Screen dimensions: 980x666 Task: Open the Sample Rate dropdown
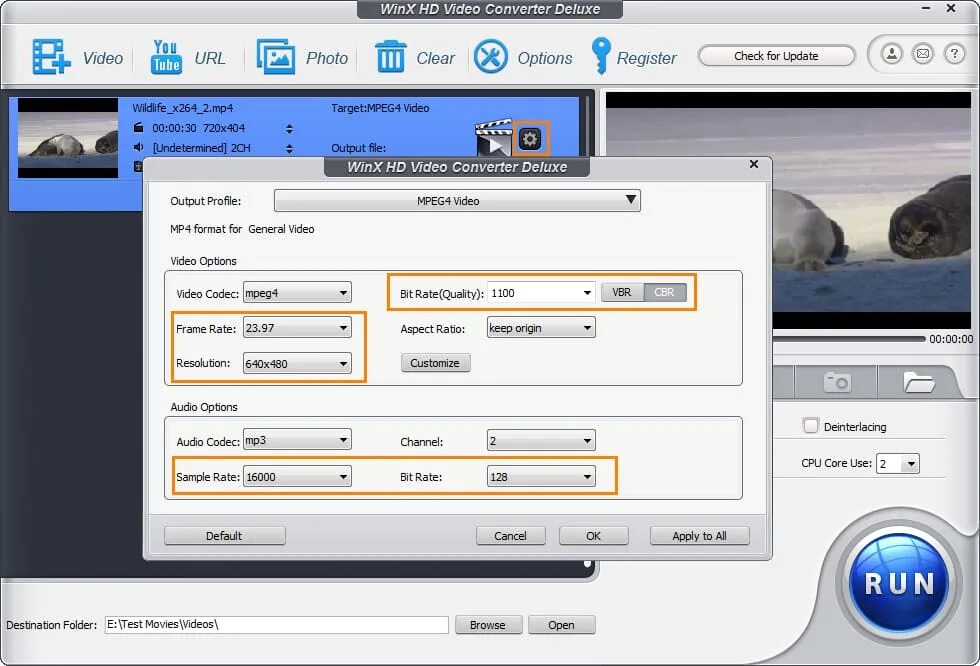tap(297, 477)
